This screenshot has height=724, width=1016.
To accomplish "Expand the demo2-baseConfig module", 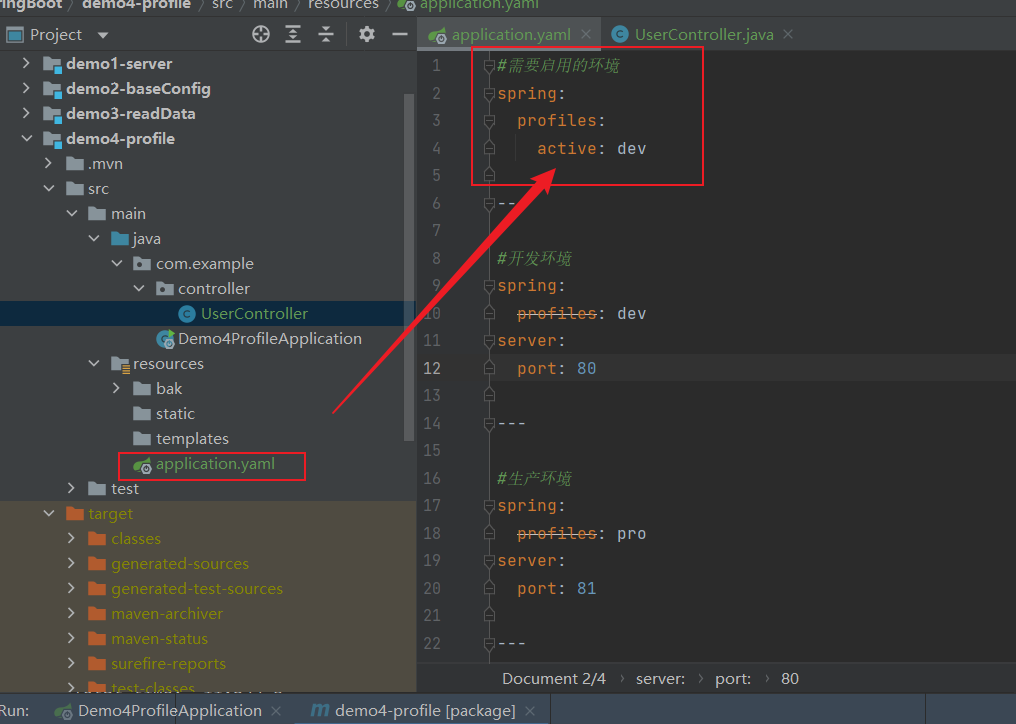I will click(x=26, y=88).
